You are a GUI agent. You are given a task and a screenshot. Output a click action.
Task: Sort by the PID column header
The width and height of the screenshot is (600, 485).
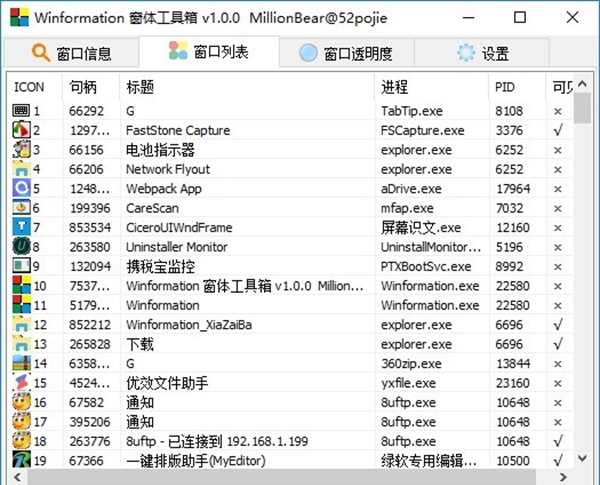click(517, 87)
